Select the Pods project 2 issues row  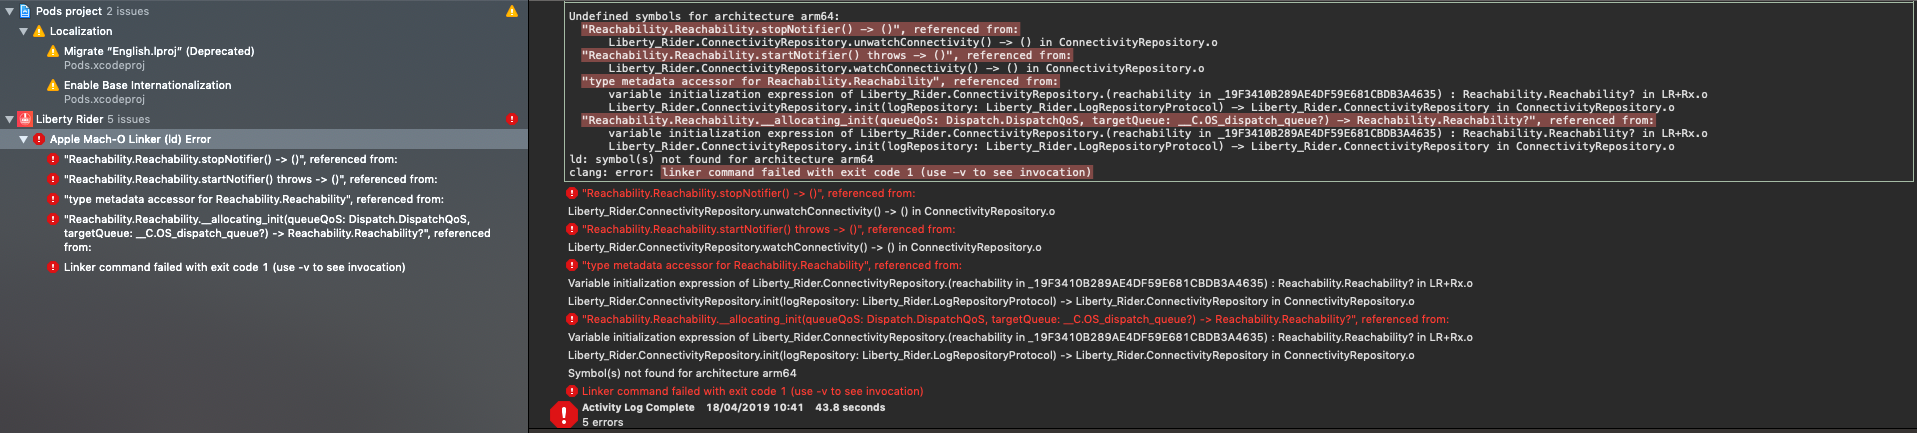(264, 11)
